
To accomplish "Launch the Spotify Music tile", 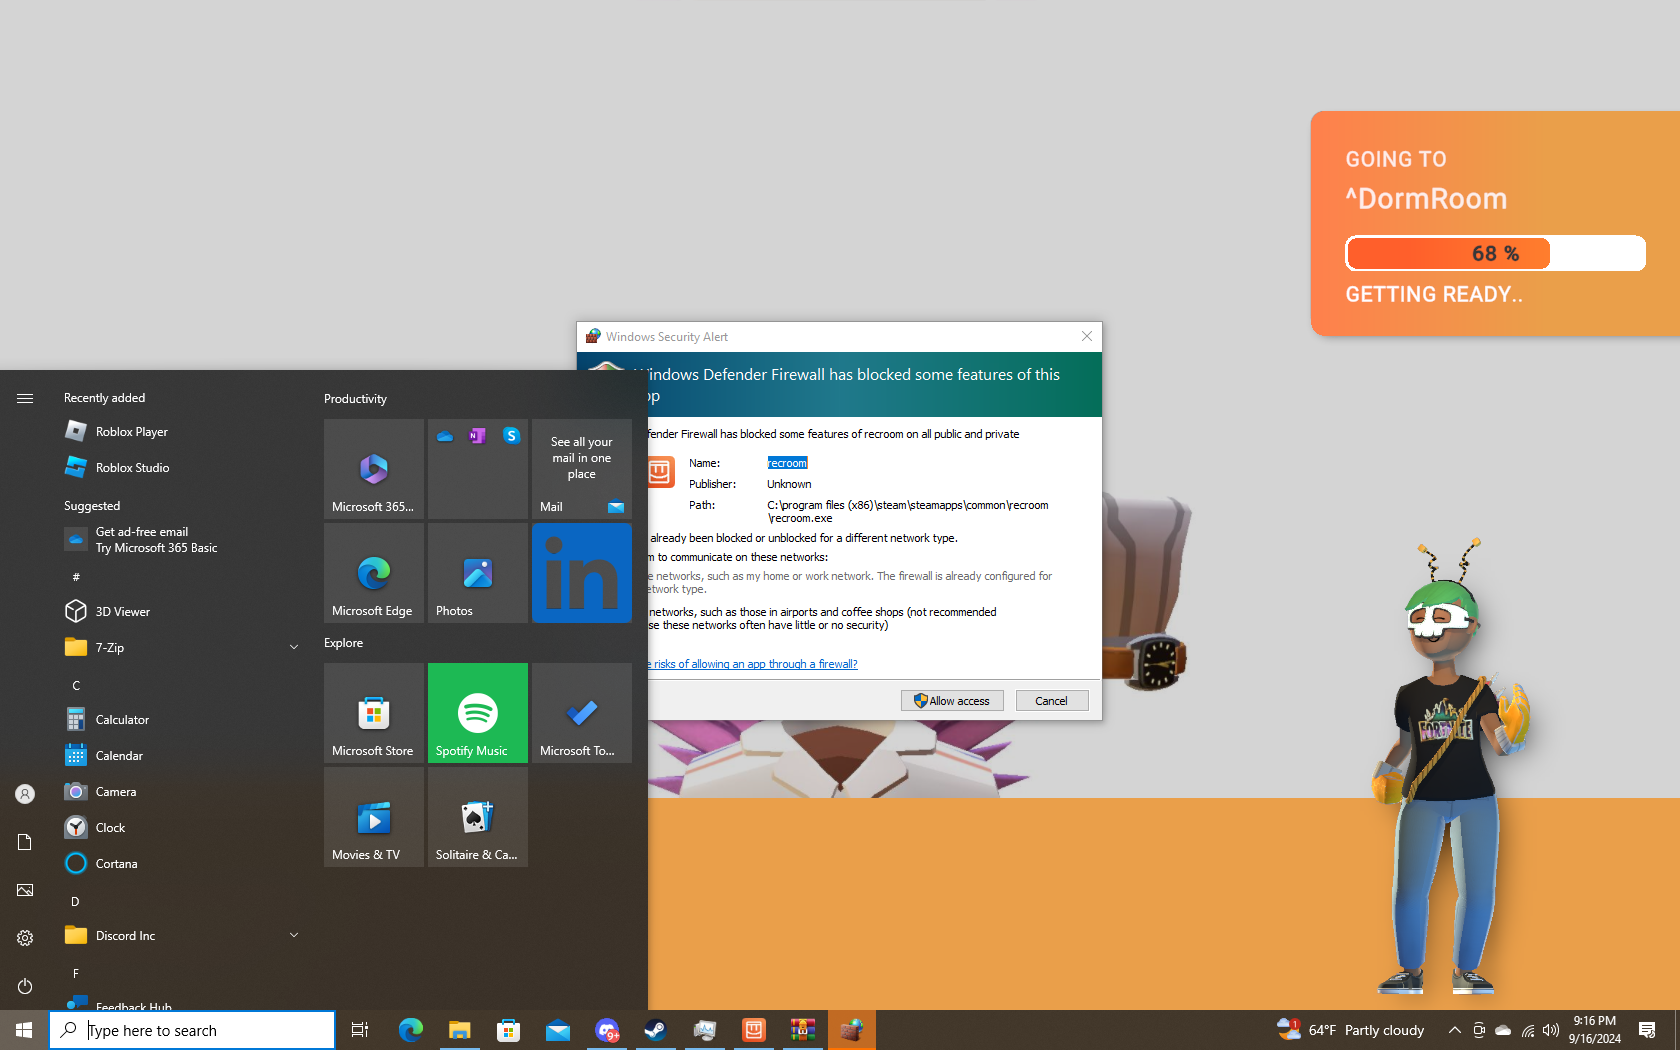I will (478, 713).
